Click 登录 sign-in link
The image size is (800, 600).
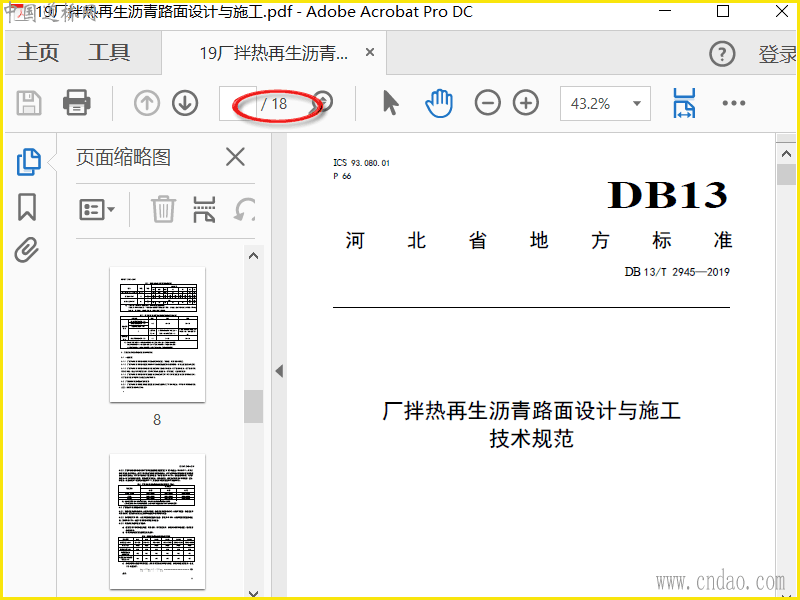[778, 54]
